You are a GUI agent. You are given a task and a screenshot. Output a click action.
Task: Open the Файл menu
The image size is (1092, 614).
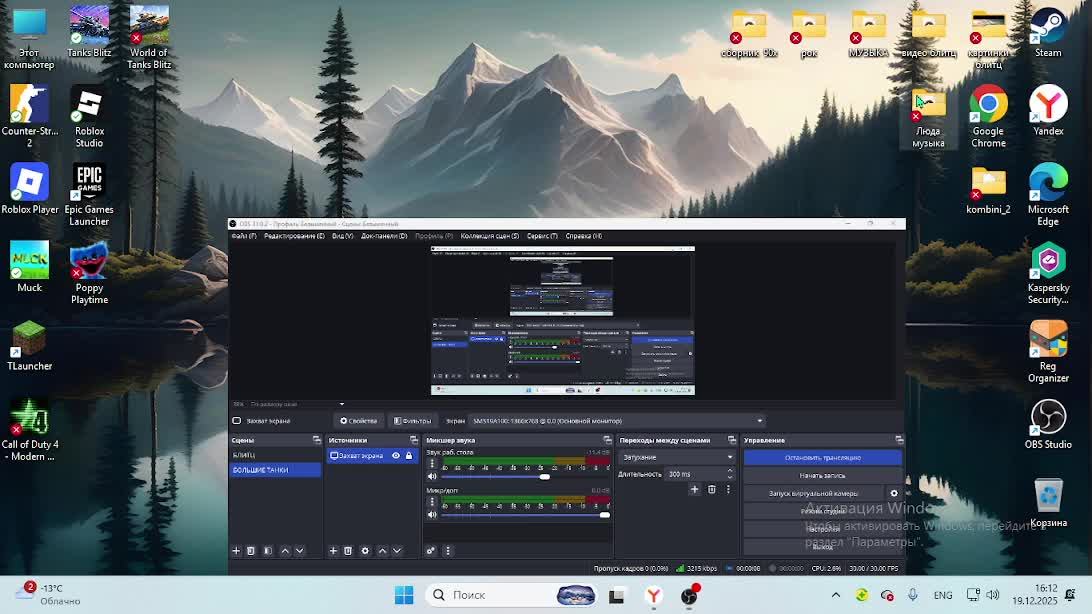pos(243,236)
